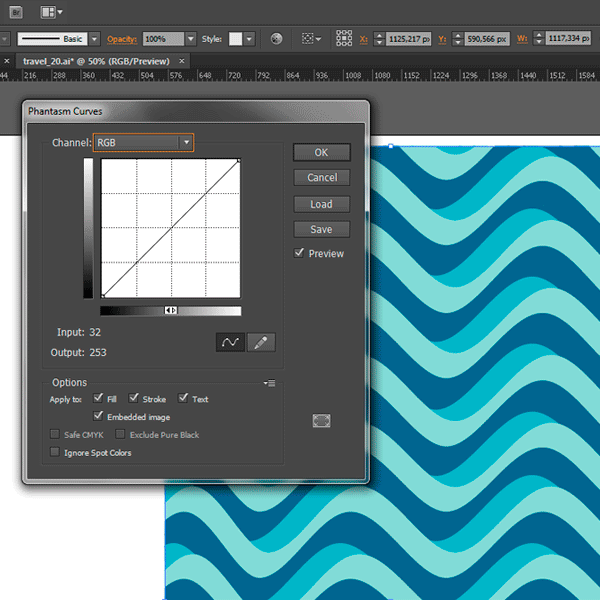Open the Channel RGB dropdown
600x600 pixels.
143,142
